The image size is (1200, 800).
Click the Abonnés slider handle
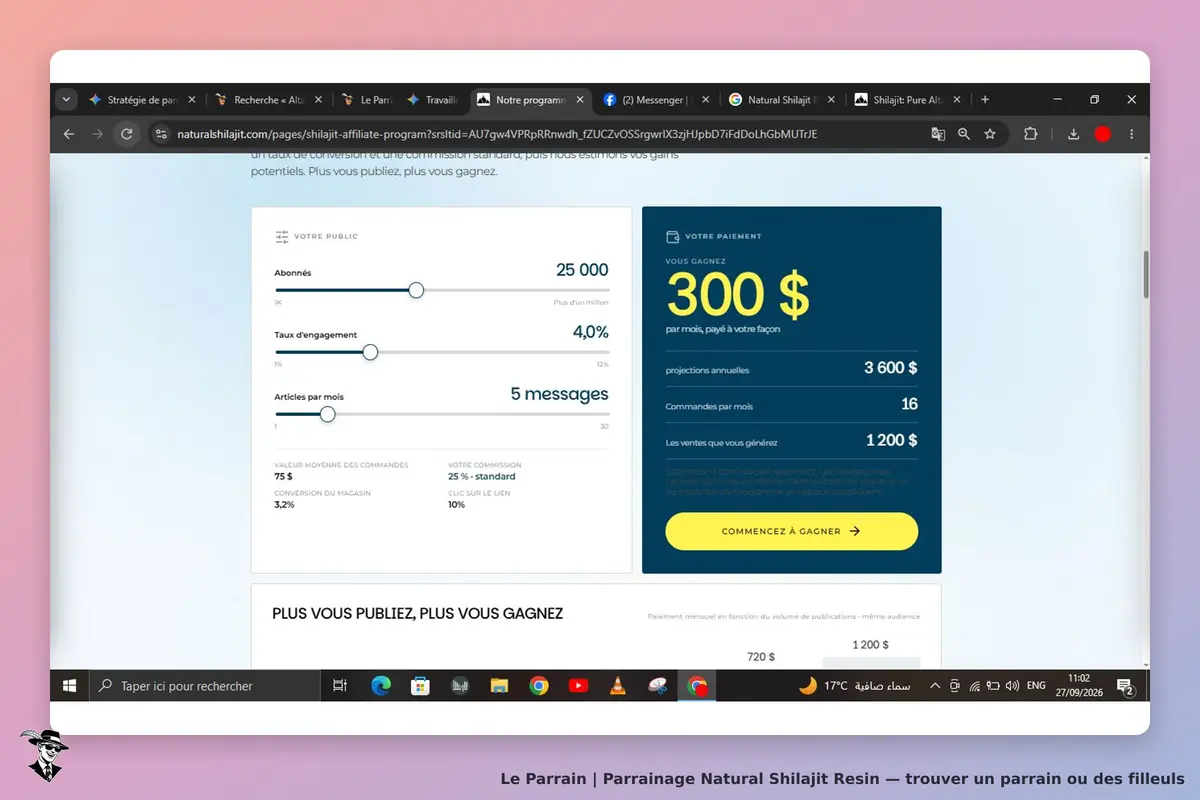(x=416, y=290)
